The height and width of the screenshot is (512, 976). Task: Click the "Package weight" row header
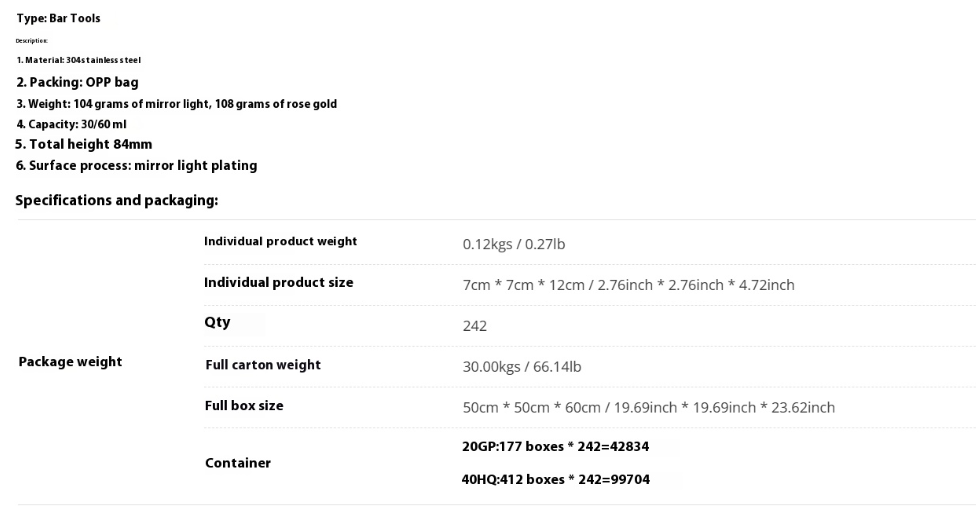(70, 362)
